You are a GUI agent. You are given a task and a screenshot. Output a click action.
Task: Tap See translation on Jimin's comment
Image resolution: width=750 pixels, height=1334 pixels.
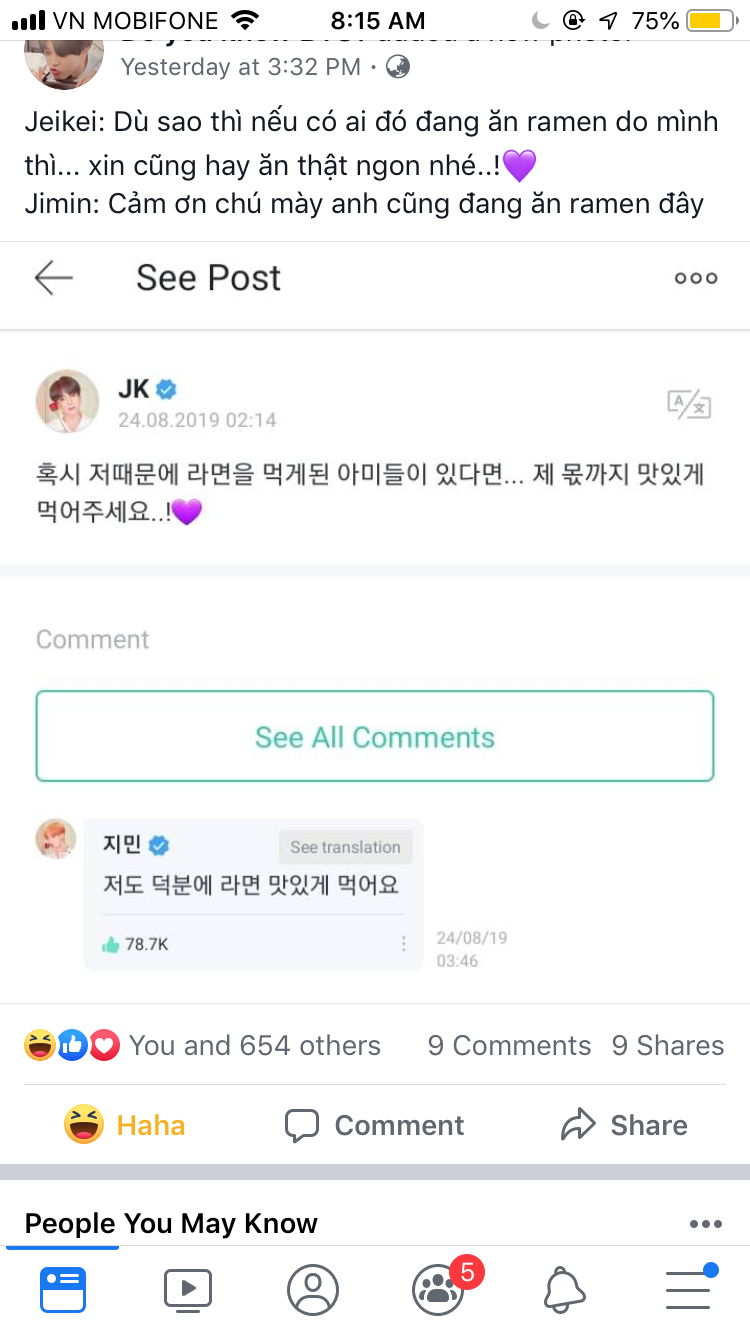tap(345, 847)
